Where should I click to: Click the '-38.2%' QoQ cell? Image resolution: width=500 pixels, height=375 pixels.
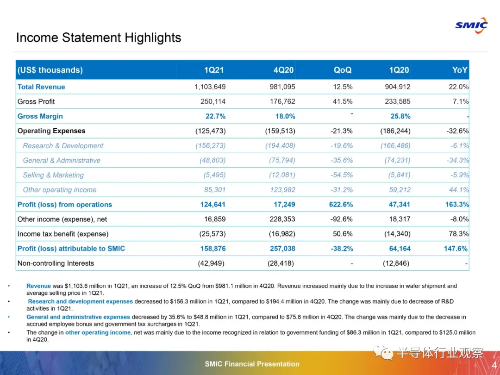[342, 249]
